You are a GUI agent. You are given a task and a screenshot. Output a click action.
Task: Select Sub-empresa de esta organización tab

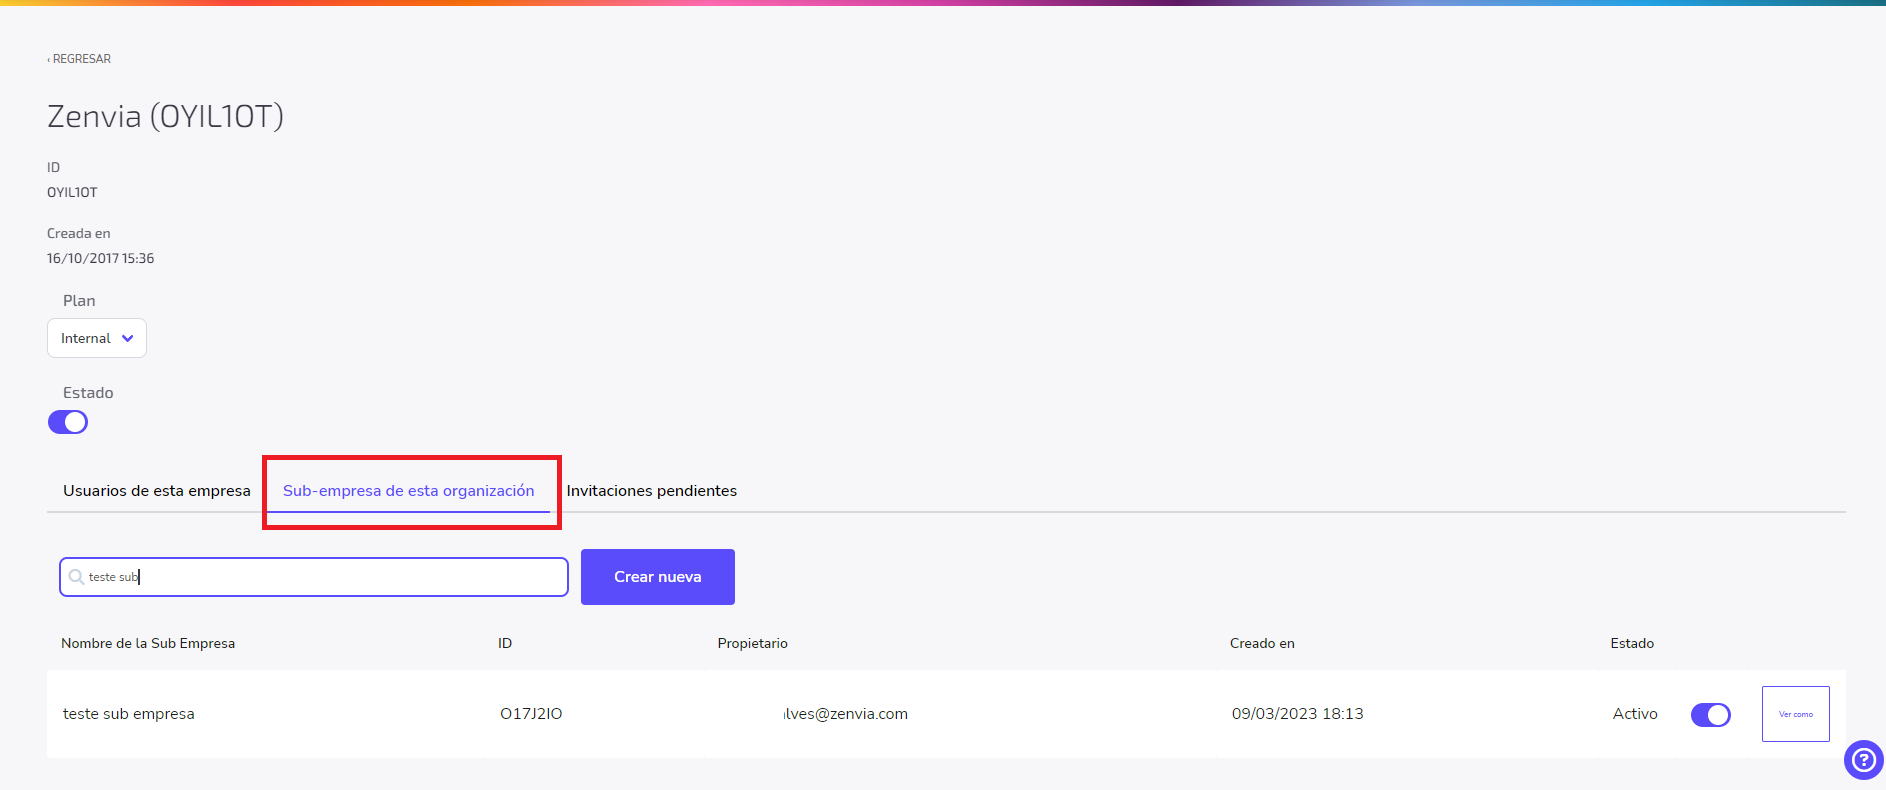point(408,491)
